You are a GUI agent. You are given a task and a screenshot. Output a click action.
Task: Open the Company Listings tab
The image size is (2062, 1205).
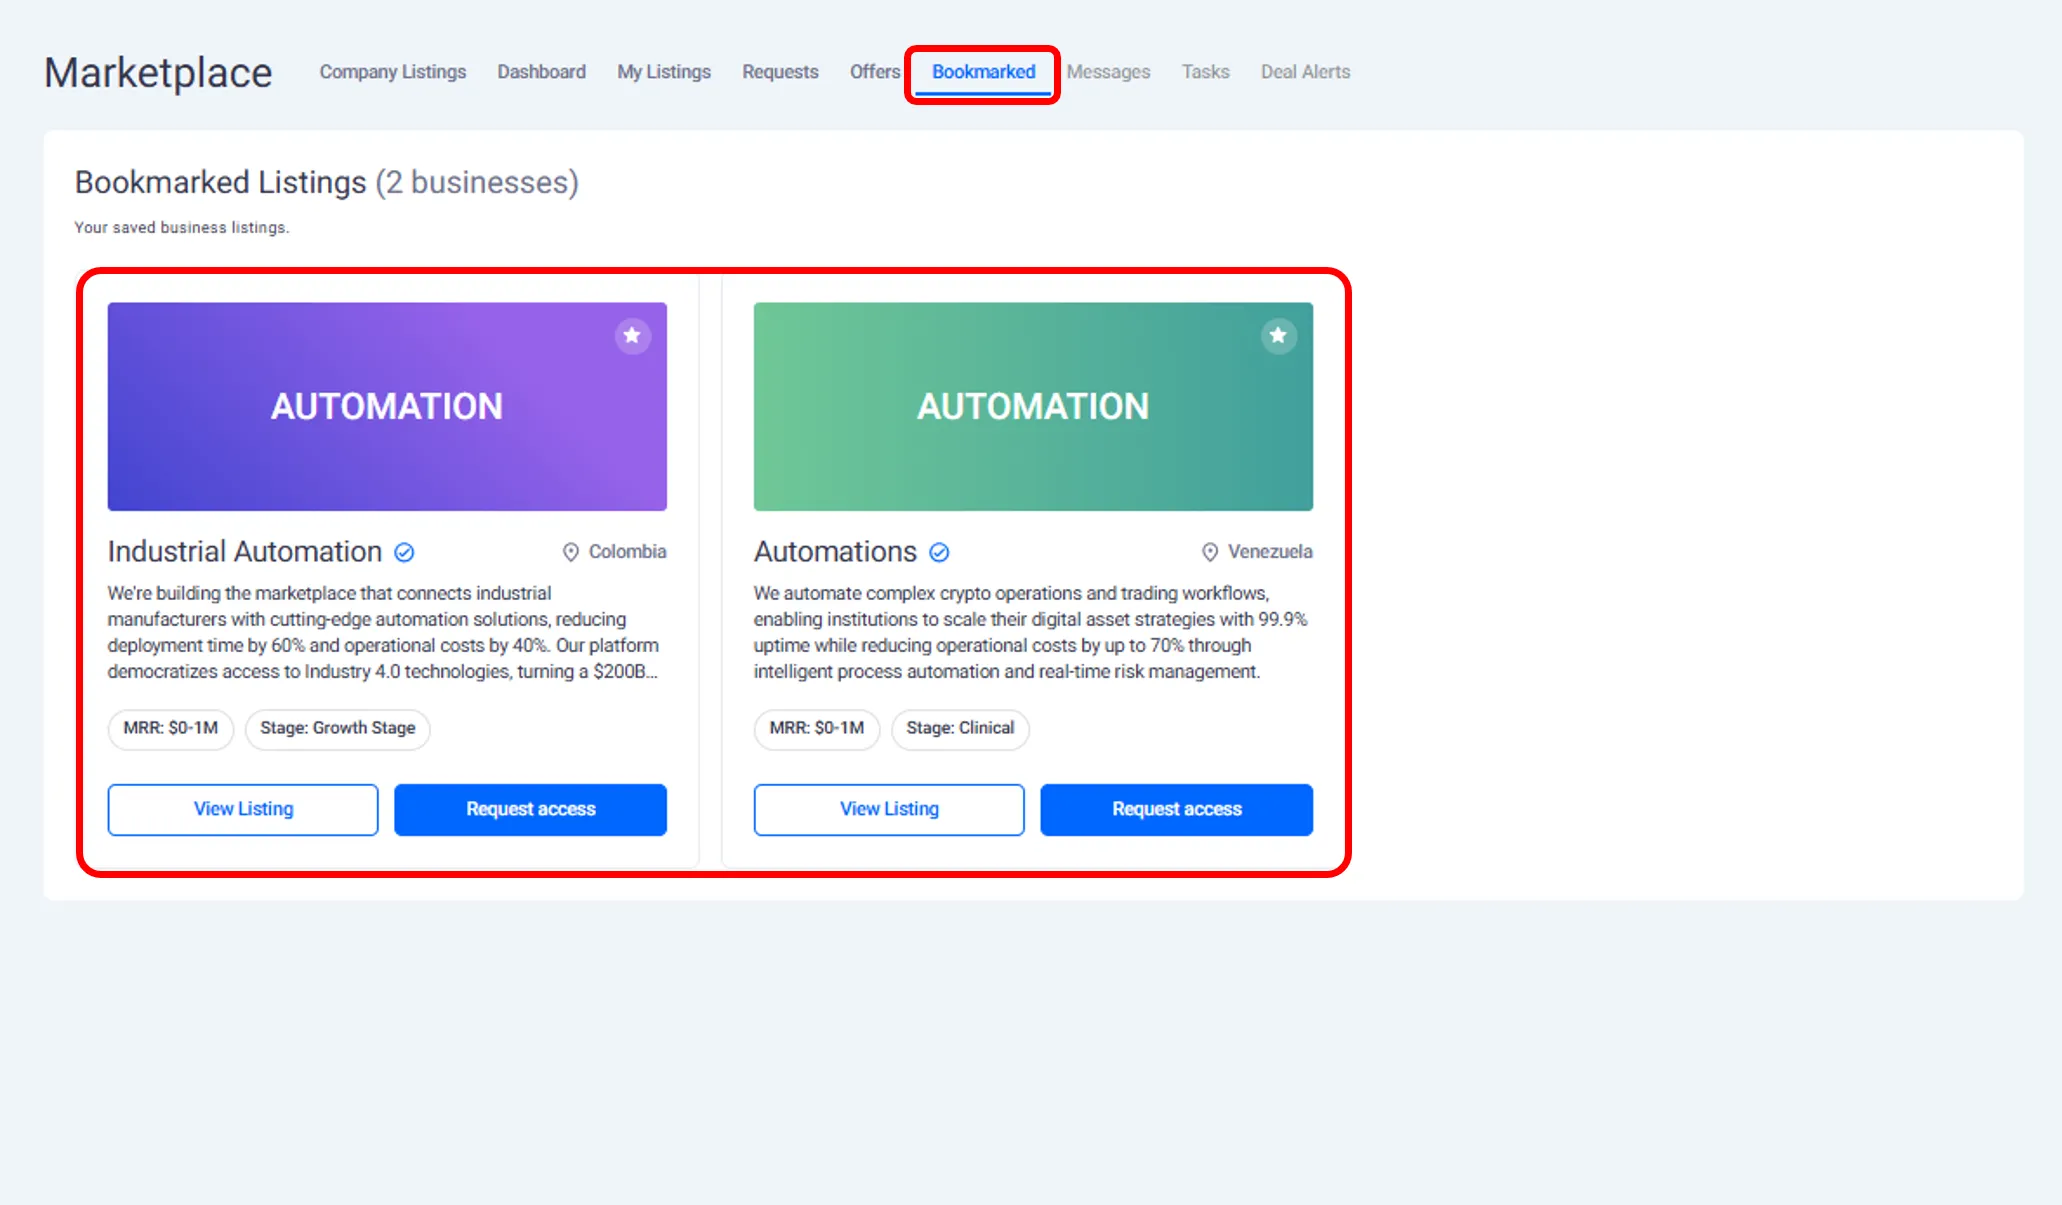393,72
